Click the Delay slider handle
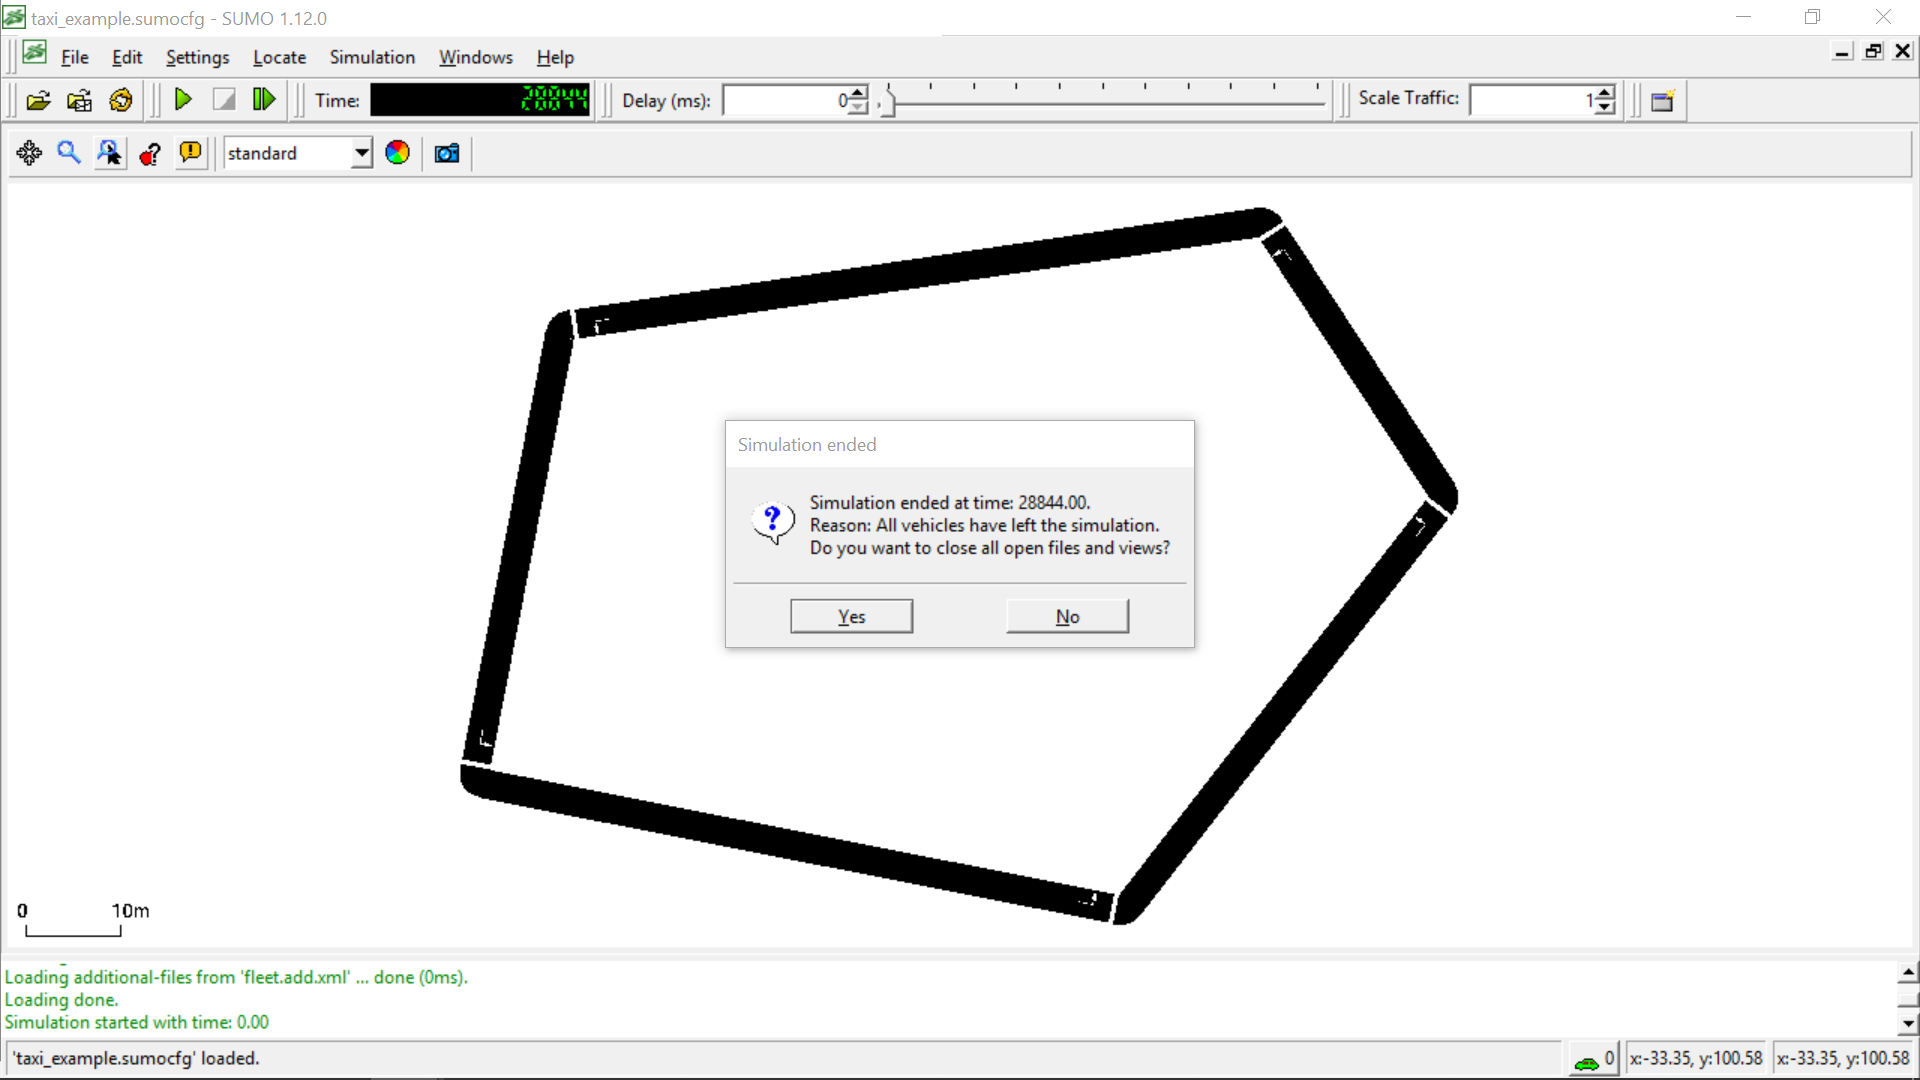 click(889, 102)
